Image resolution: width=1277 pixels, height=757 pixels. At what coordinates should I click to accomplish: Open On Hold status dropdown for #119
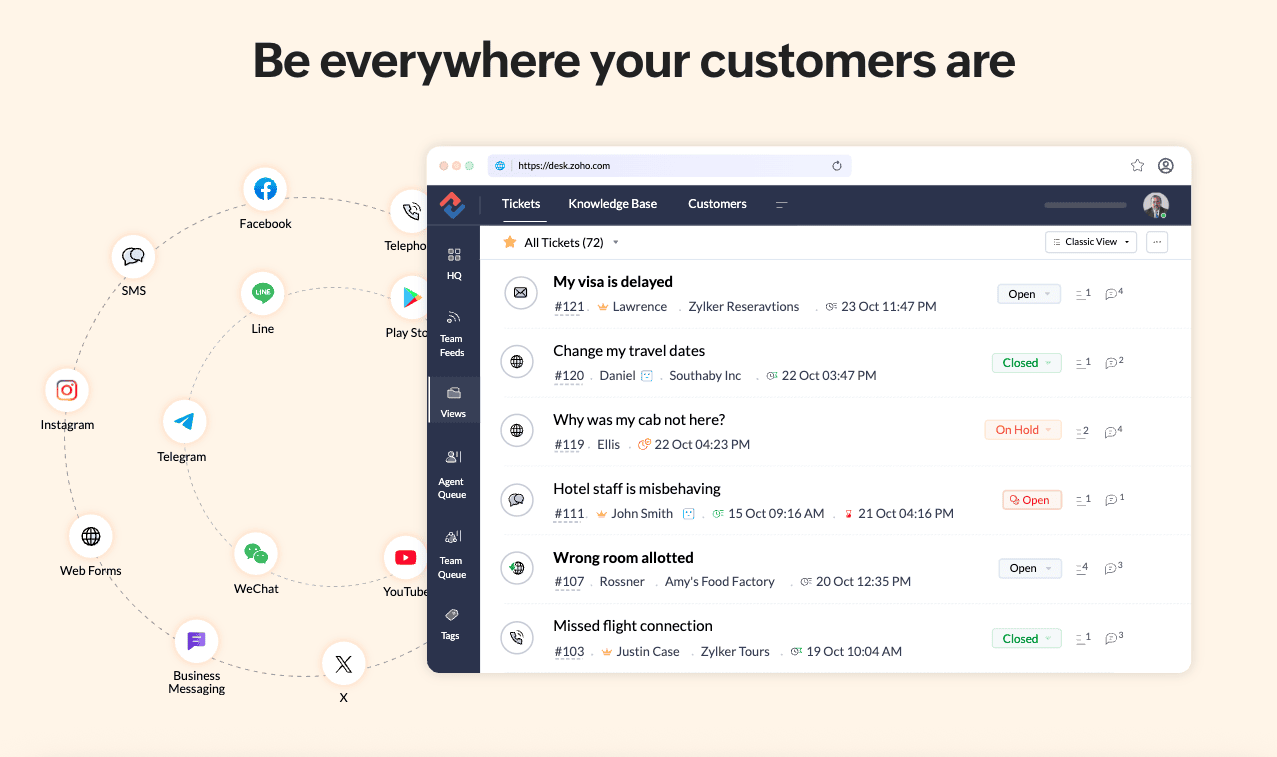click(x=1023, y=430)
